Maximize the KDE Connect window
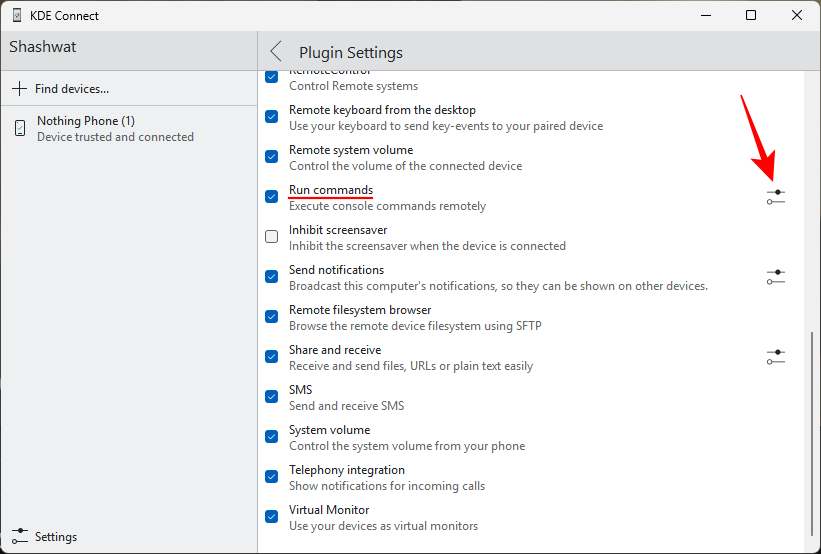The width and height of the screenshot is (821, 554). tap(751, 15)
